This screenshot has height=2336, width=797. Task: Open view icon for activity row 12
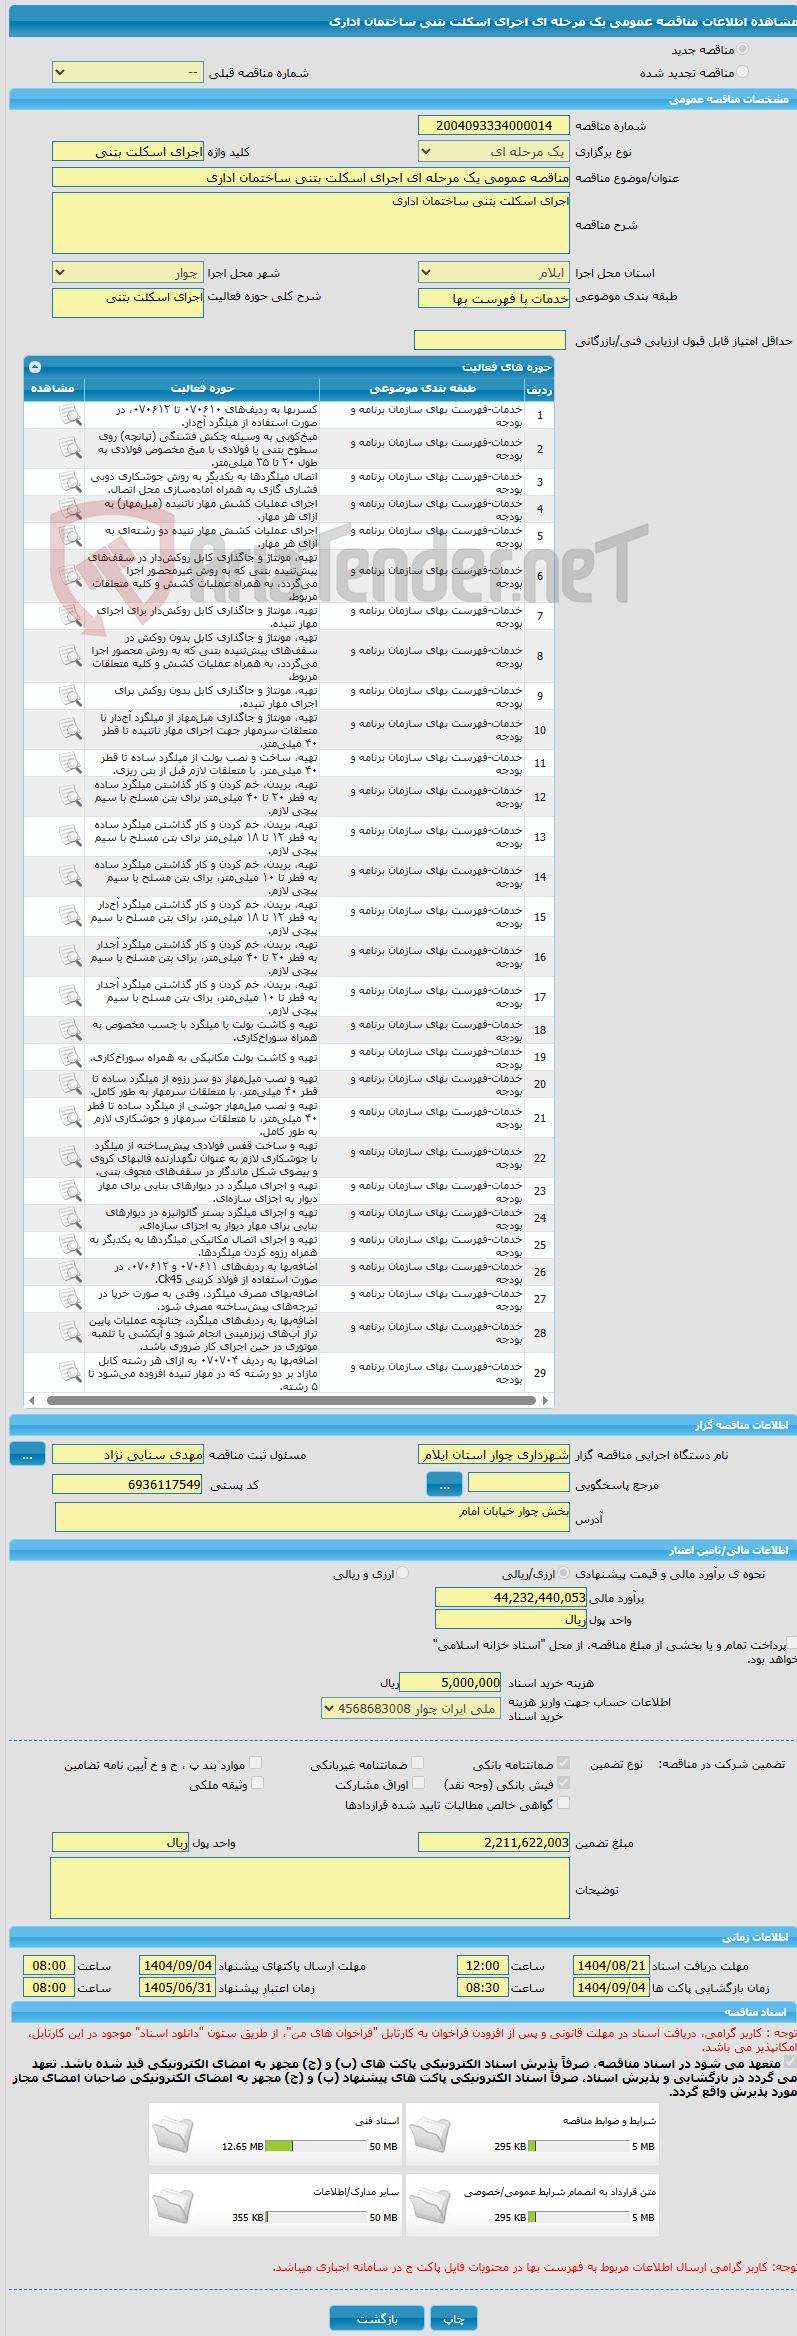coord(70,797)
